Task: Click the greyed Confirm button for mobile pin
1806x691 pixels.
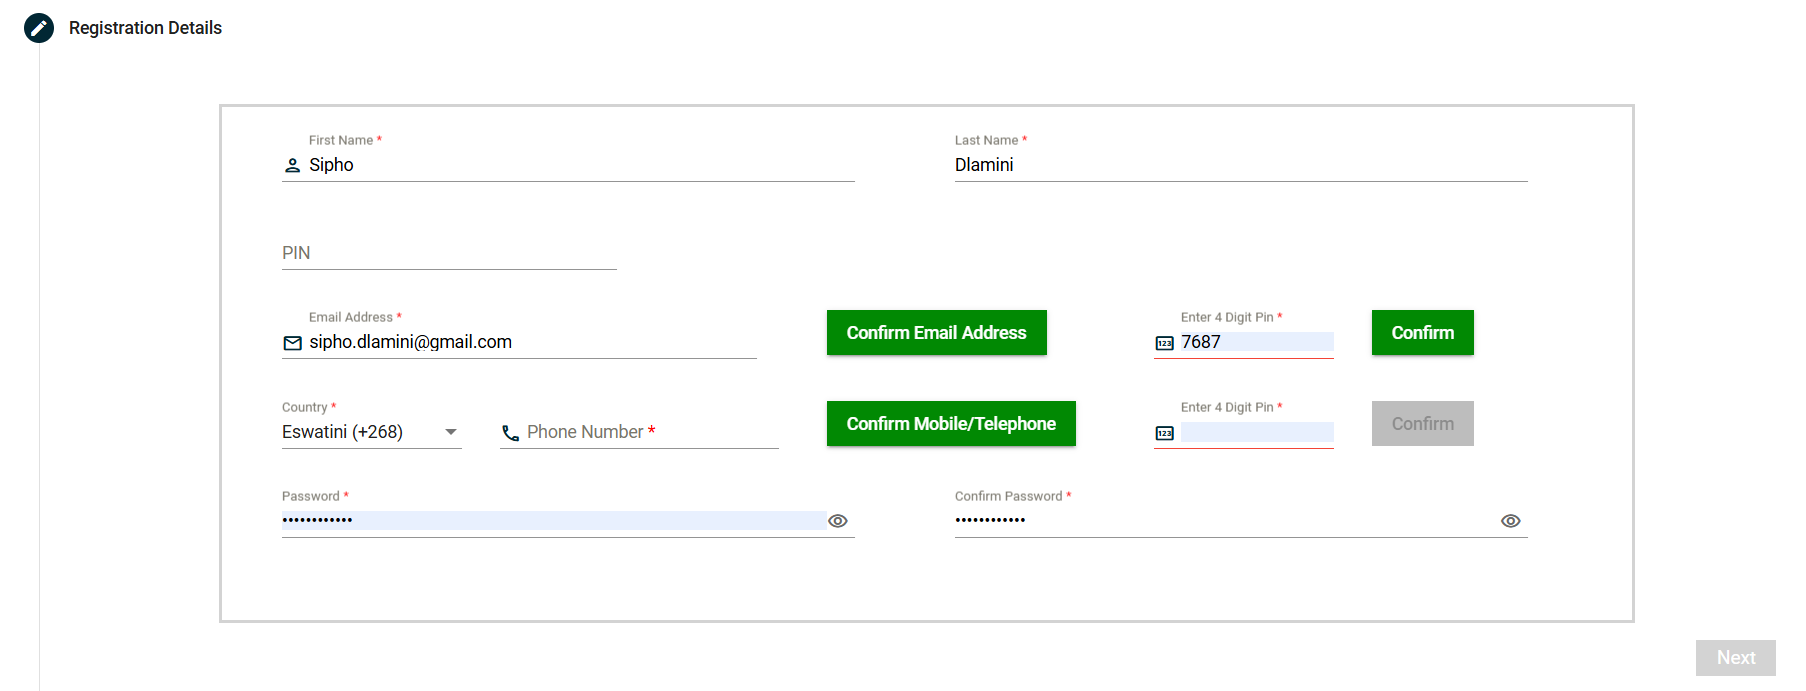Action: point(1422,424)
